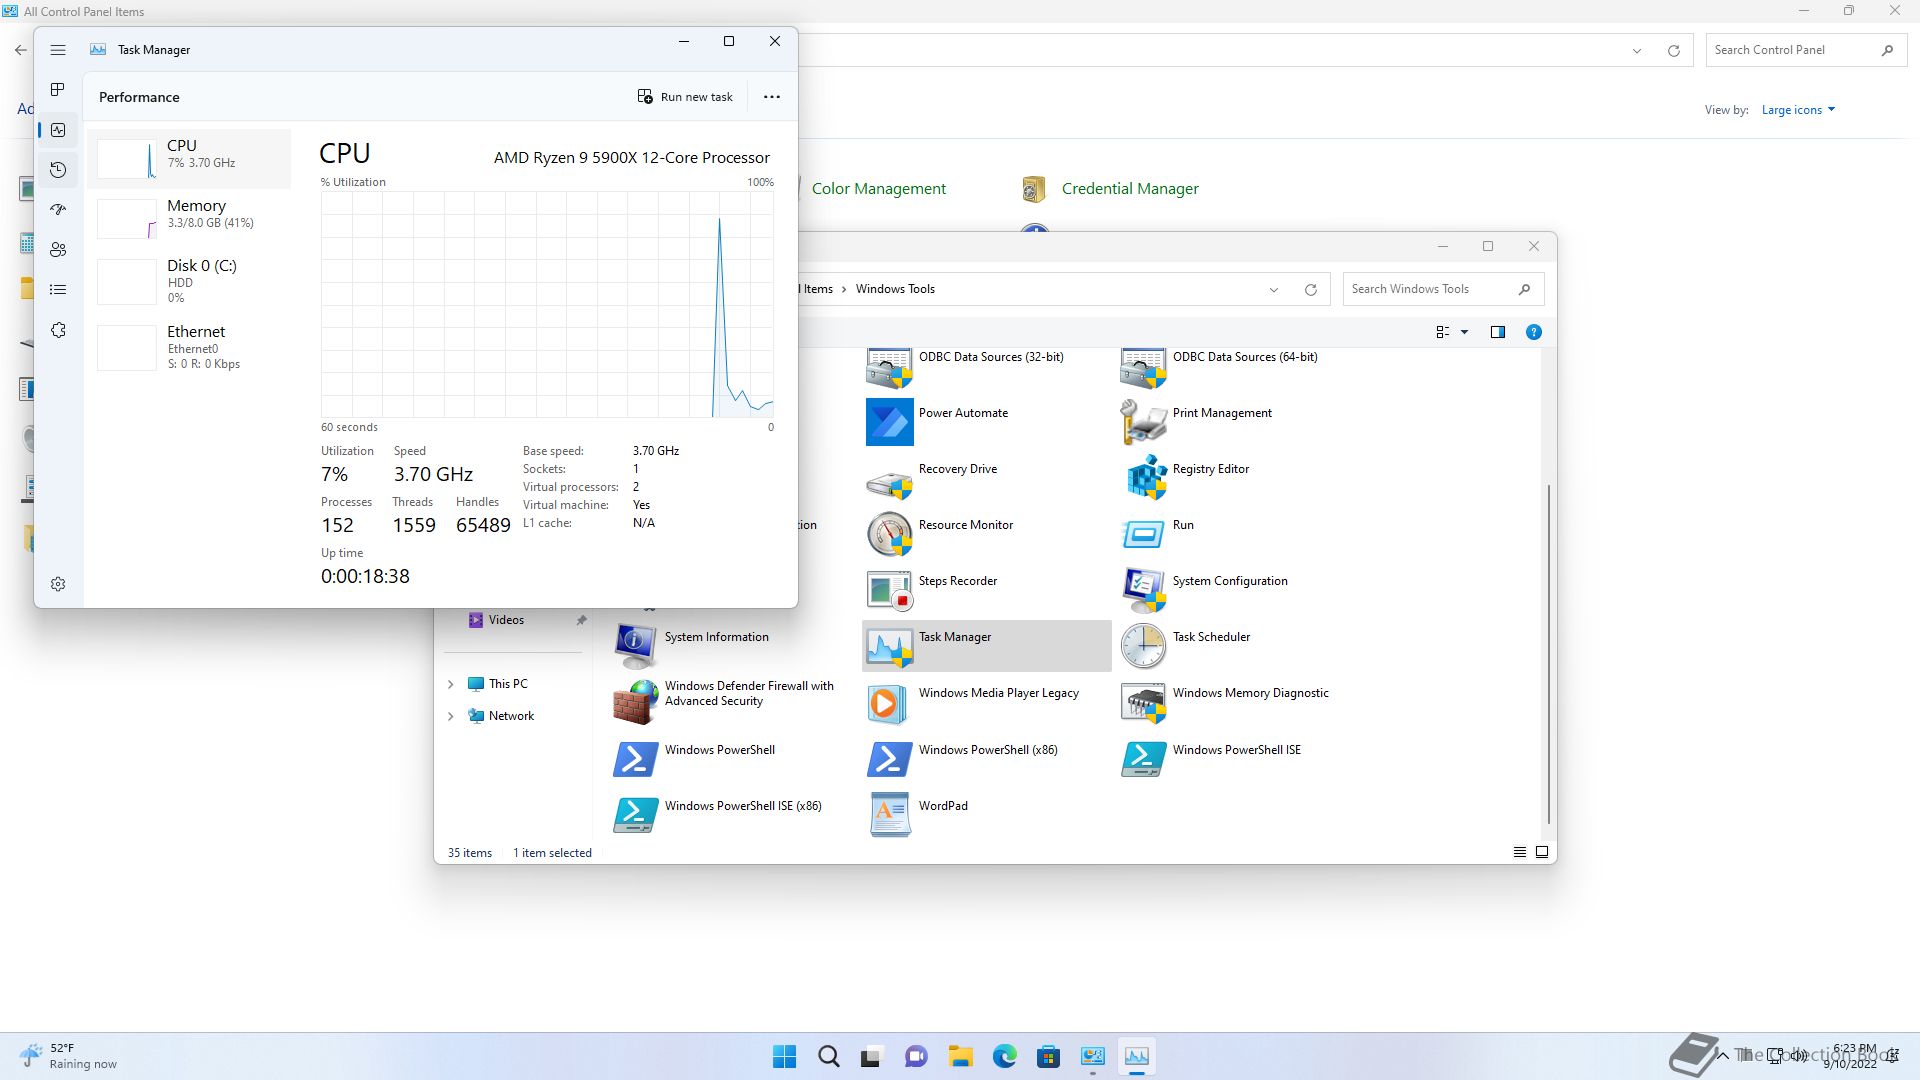Open Color Management in Control Panel
Viewport: 1920px width, 1080px height.
(878, 189)
